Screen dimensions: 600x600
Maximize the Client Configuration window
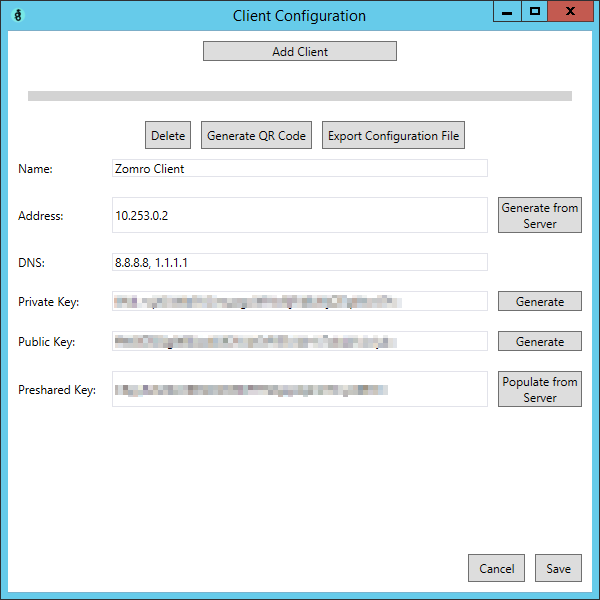click(535, 11)
